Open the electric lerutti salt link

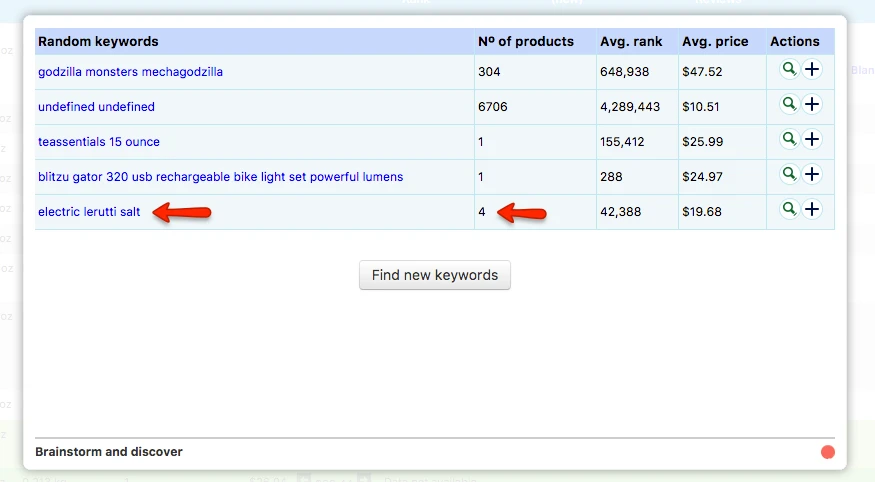coord(89,212)
